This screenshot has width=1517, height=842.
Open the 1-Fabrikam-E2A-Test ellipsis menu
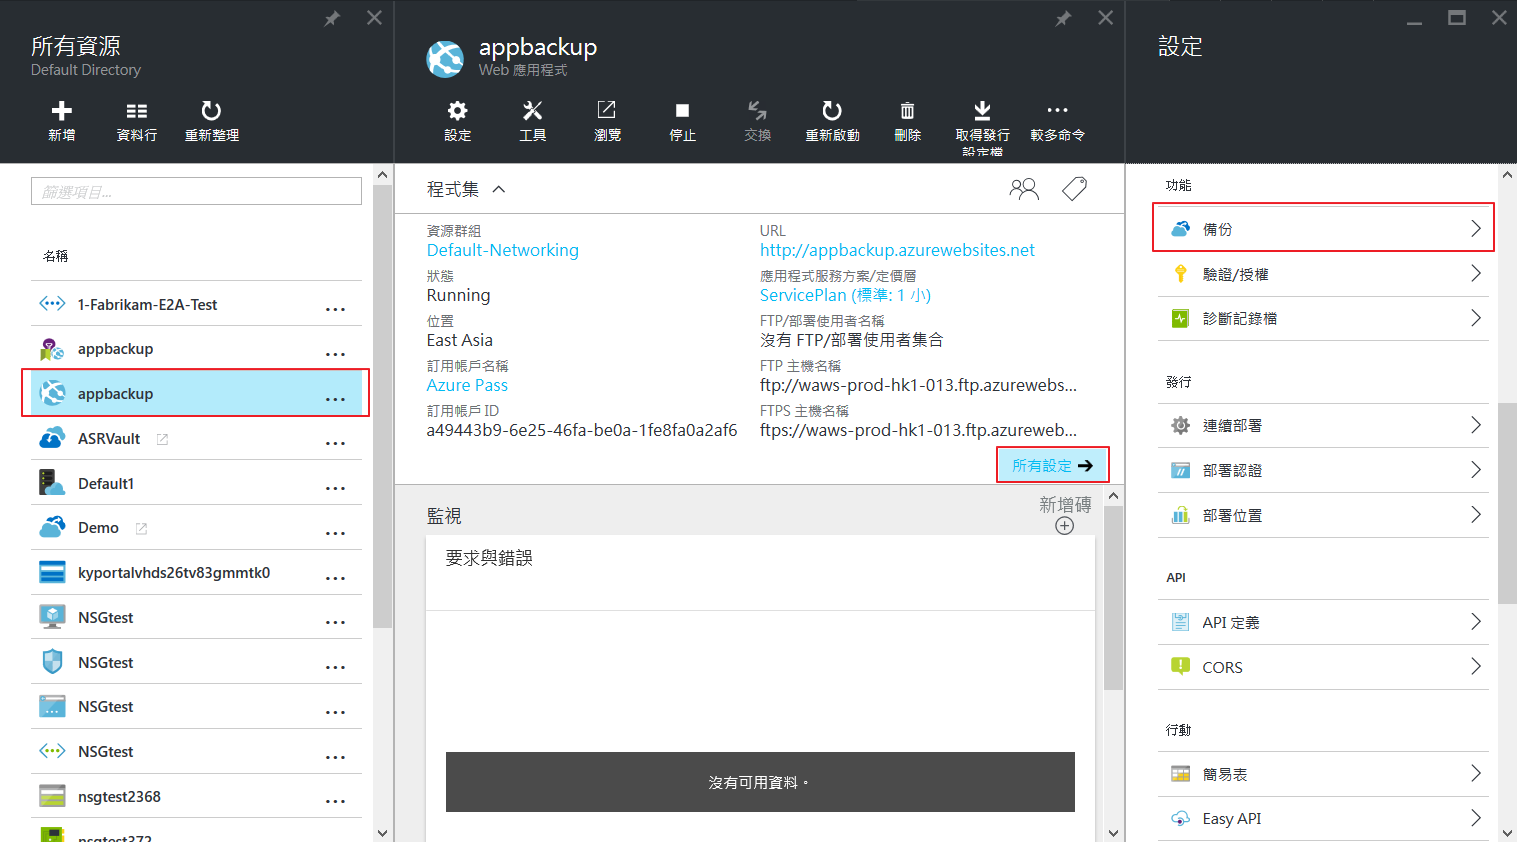click(x=335, y=309)
